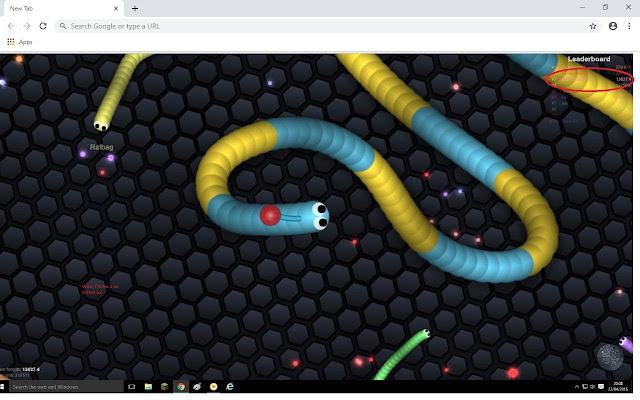640x400 pixels.
Task: Switch to Chrome via its taskbar icon
Action: coord(181,387)
